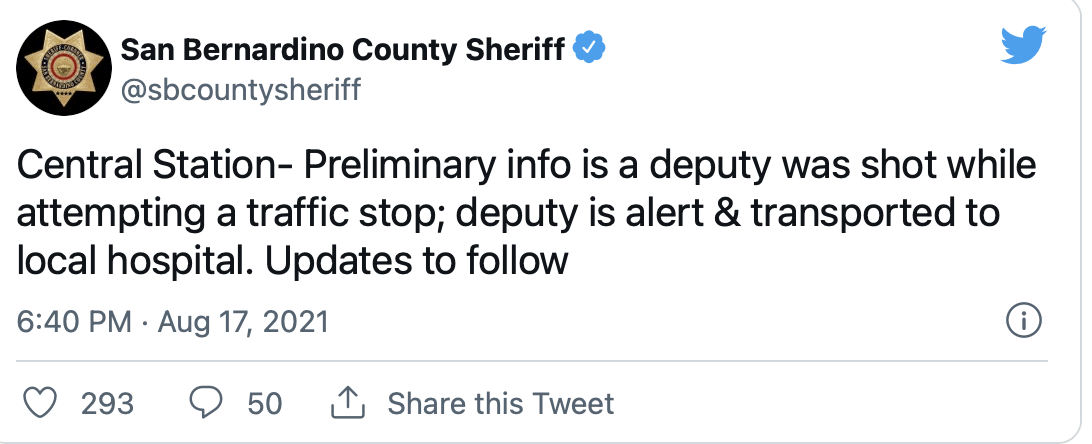Like the tweet with the heart icon

[x=40, y=403]
